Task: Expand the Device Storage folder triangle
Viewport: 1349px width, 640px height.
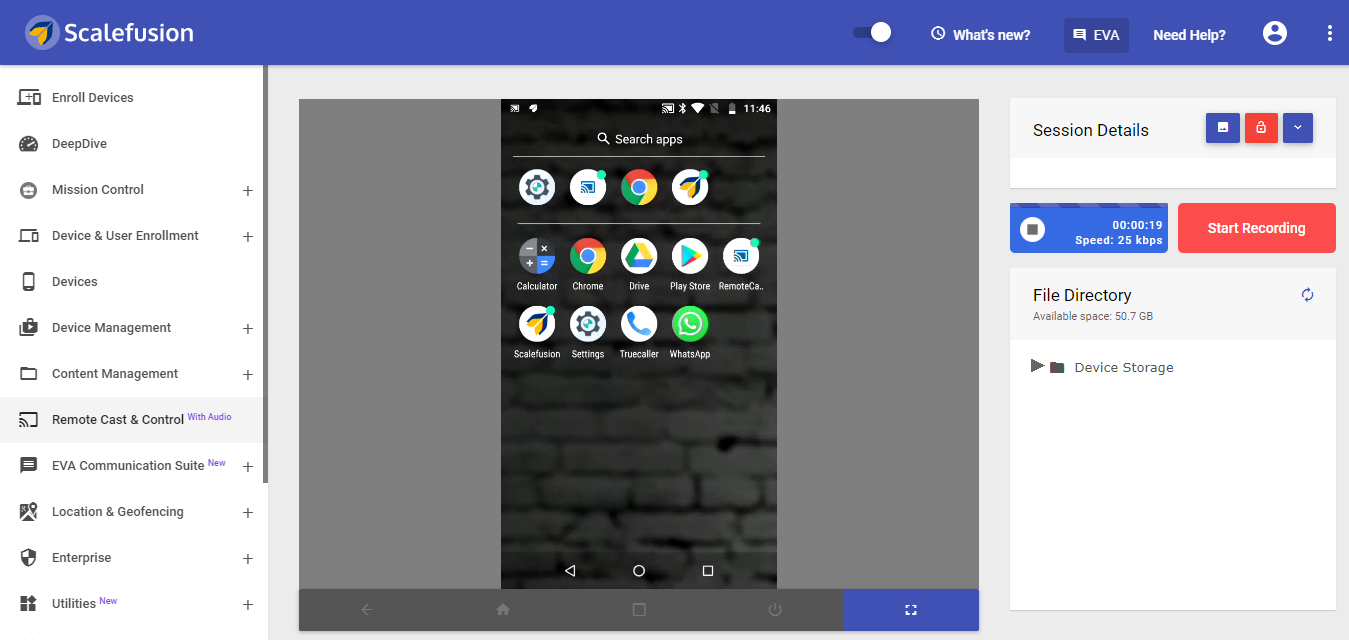Action: (1037, 366)
